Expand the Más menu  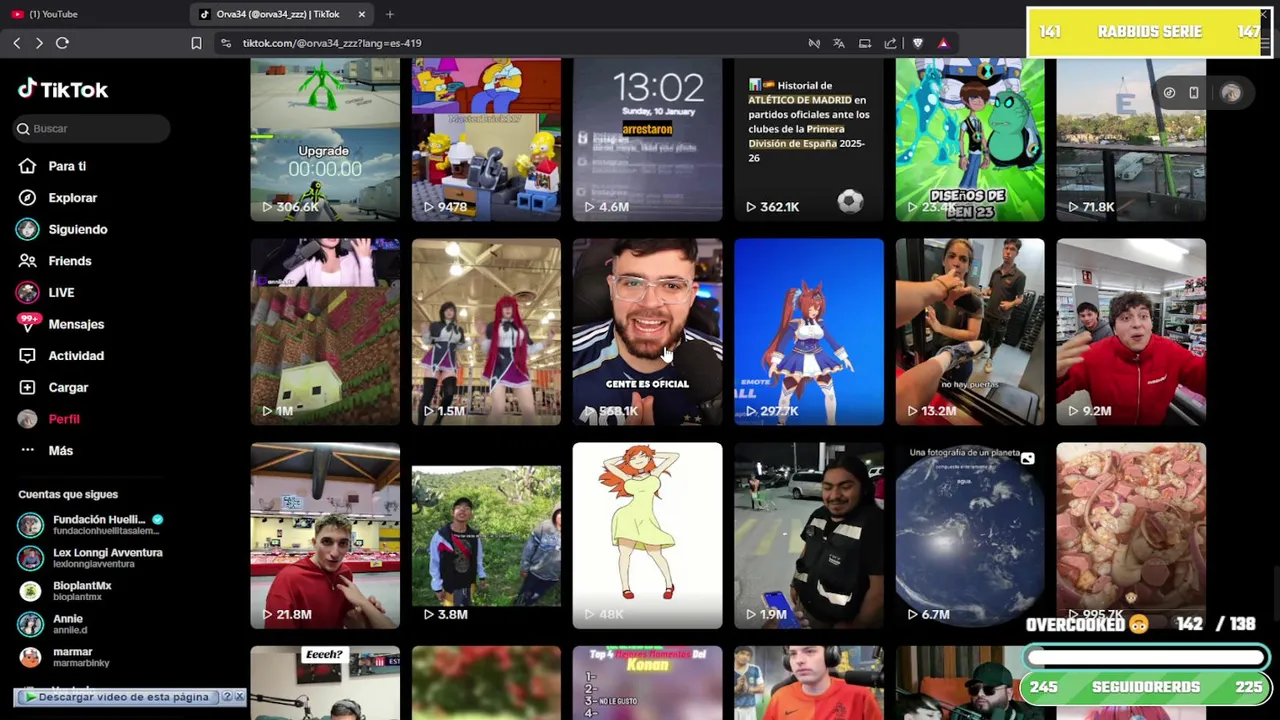[x=60, y=451]
